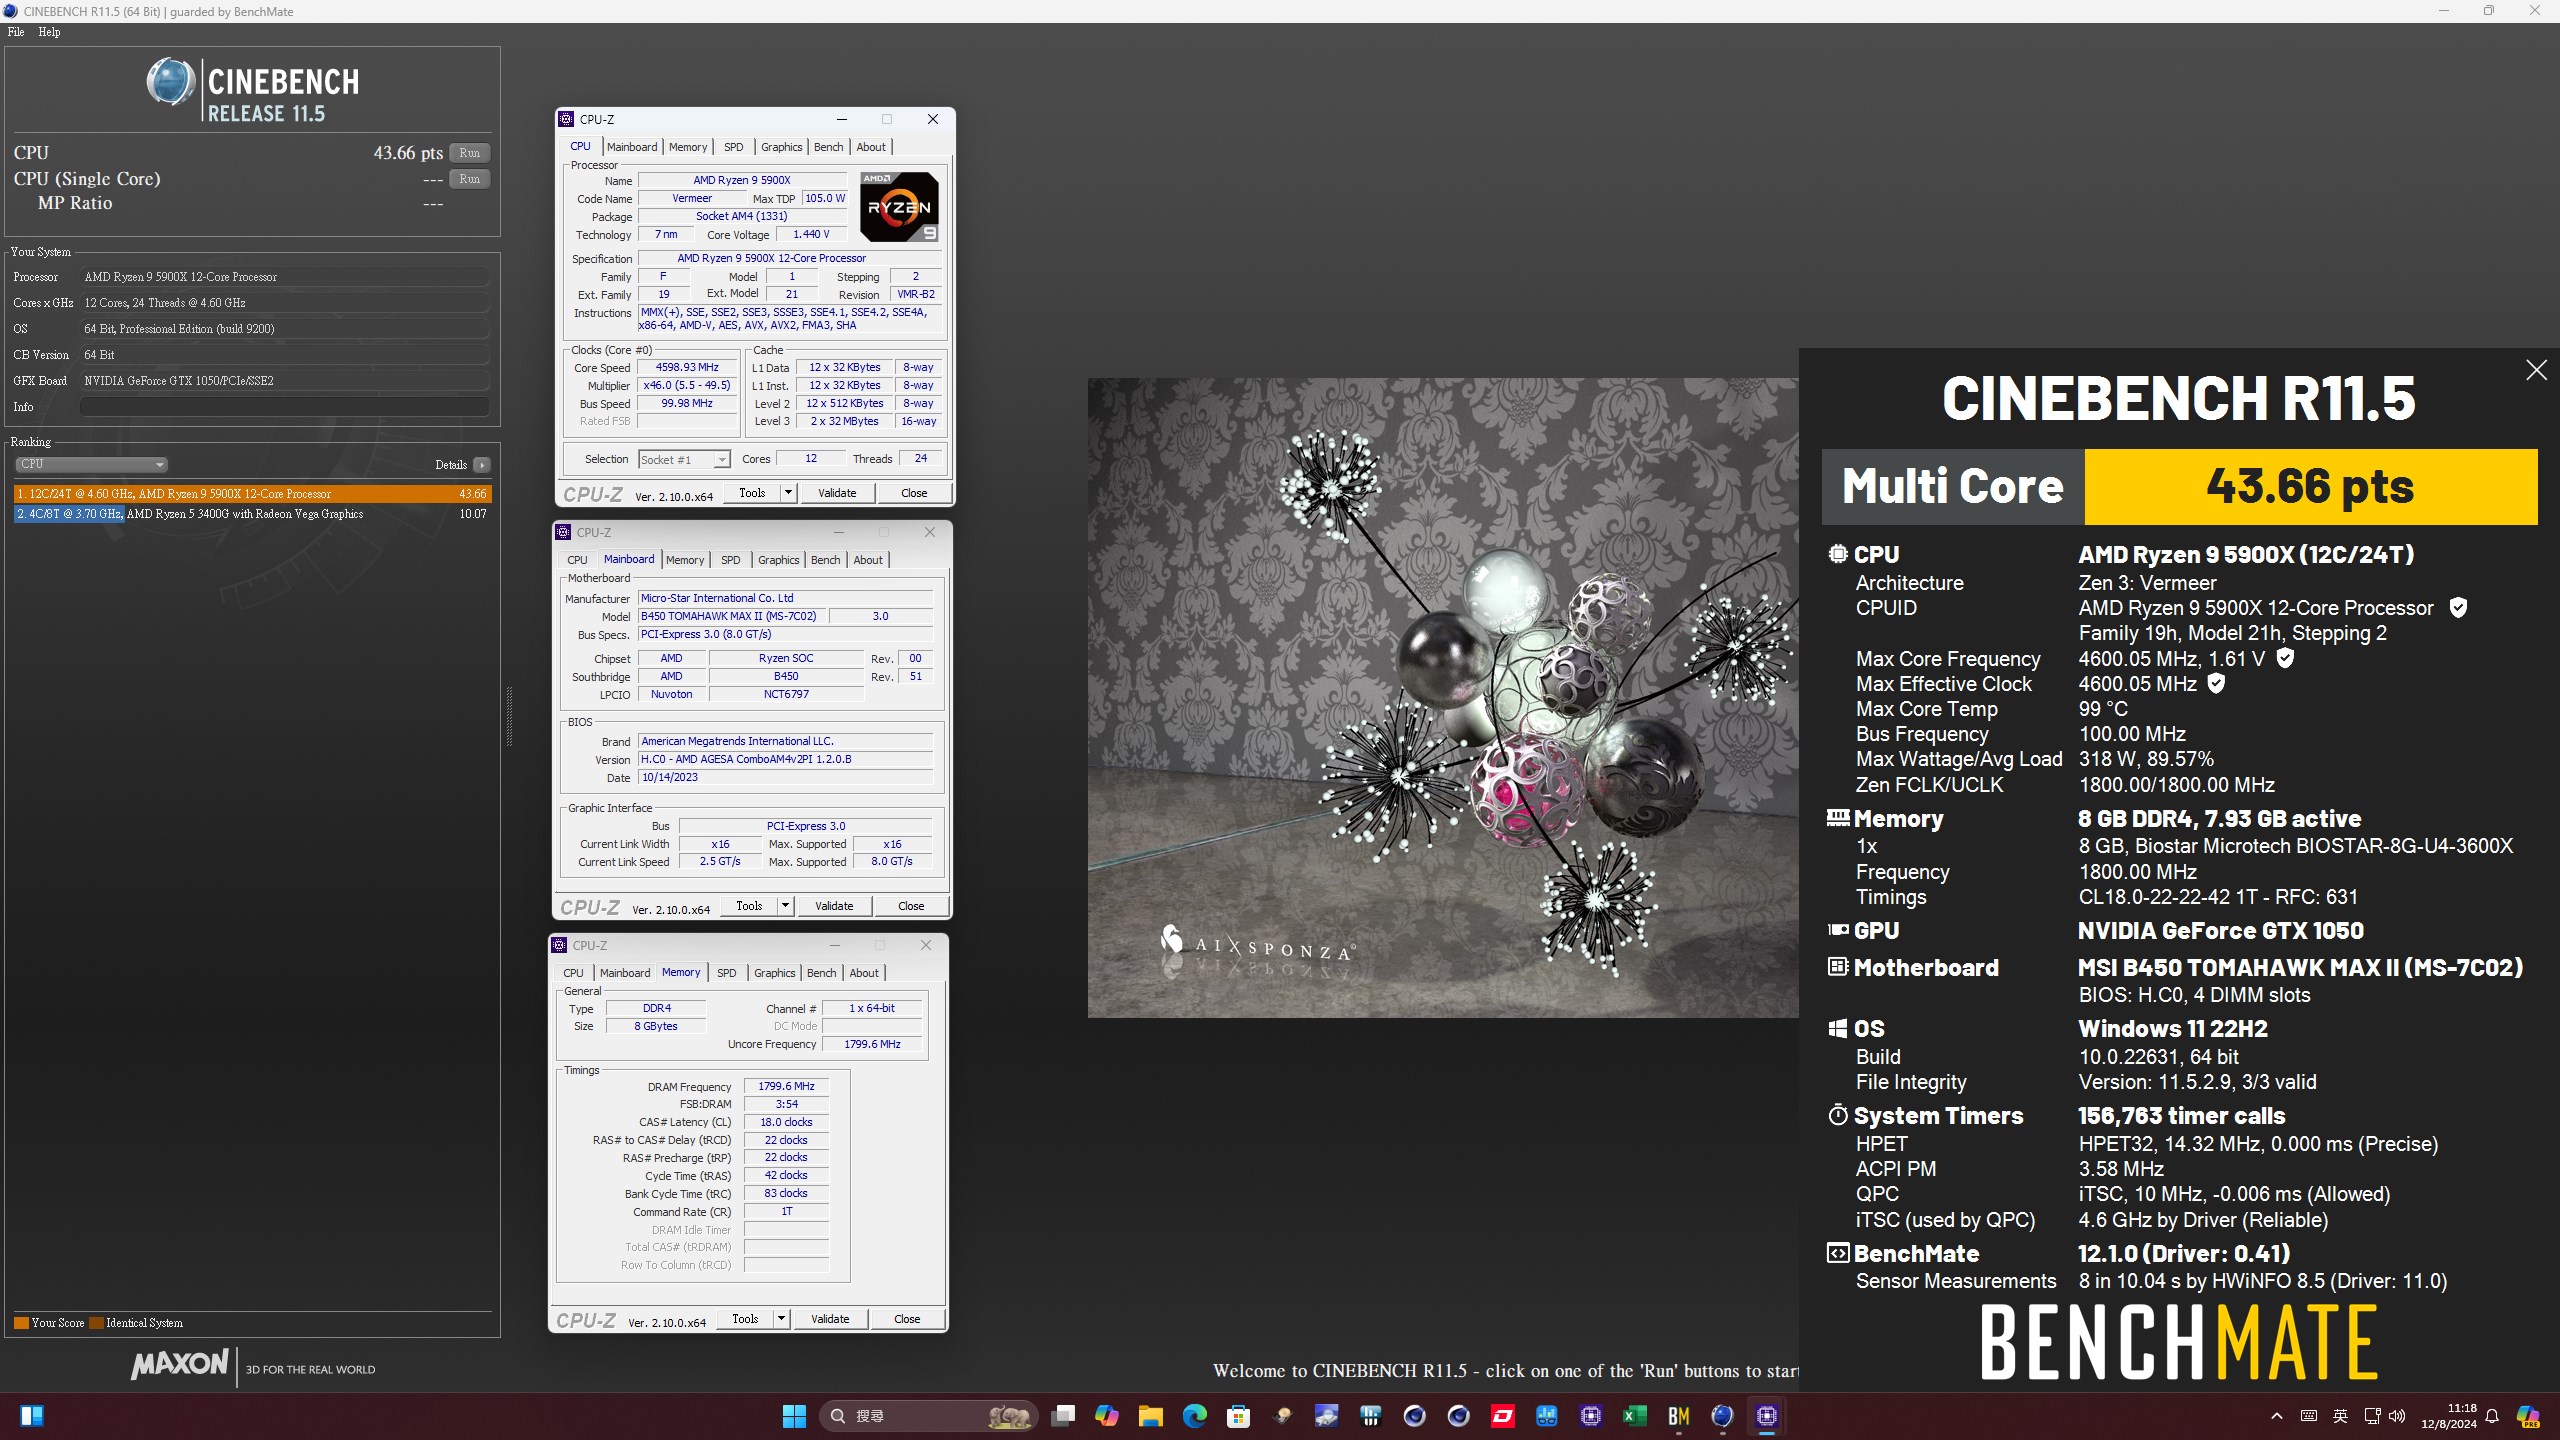Open About tab in the bottom CPU-Z Memory window
Screen dimensions: 2560x1440
(x=864, y=973)
